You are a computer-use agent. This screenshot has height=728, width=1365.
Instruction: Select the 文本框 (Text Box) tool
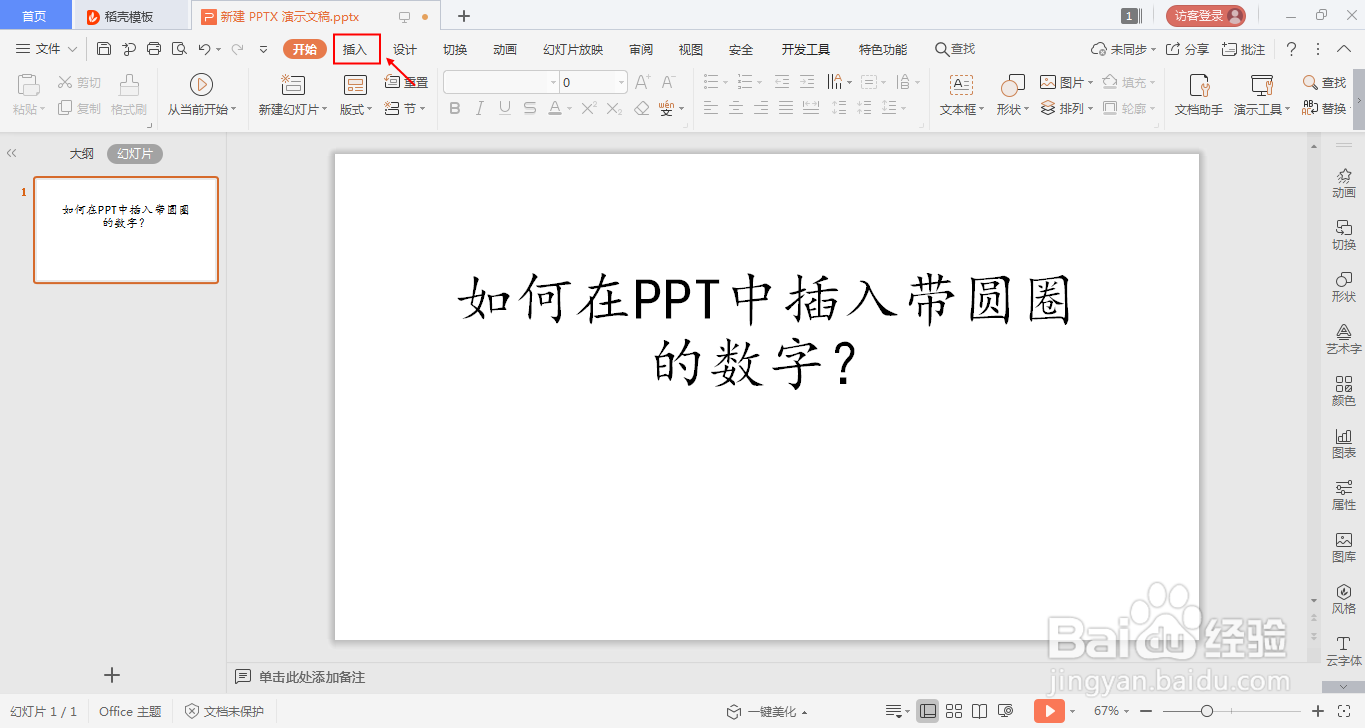(958, 95)
